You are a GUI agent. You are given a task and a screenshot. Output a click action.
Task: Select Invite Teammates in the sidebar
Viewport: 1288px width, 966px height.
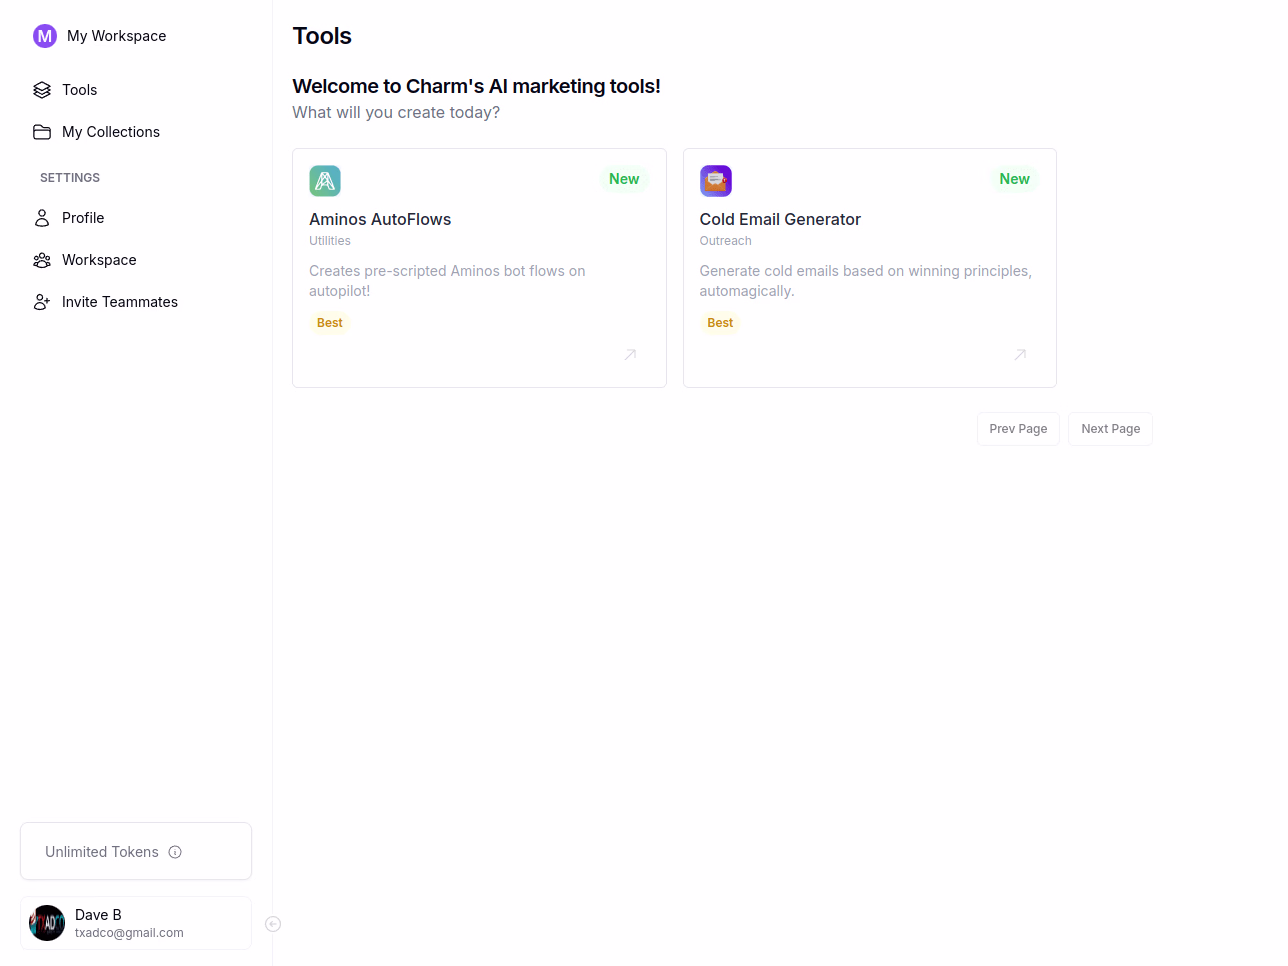coord(119,302)
